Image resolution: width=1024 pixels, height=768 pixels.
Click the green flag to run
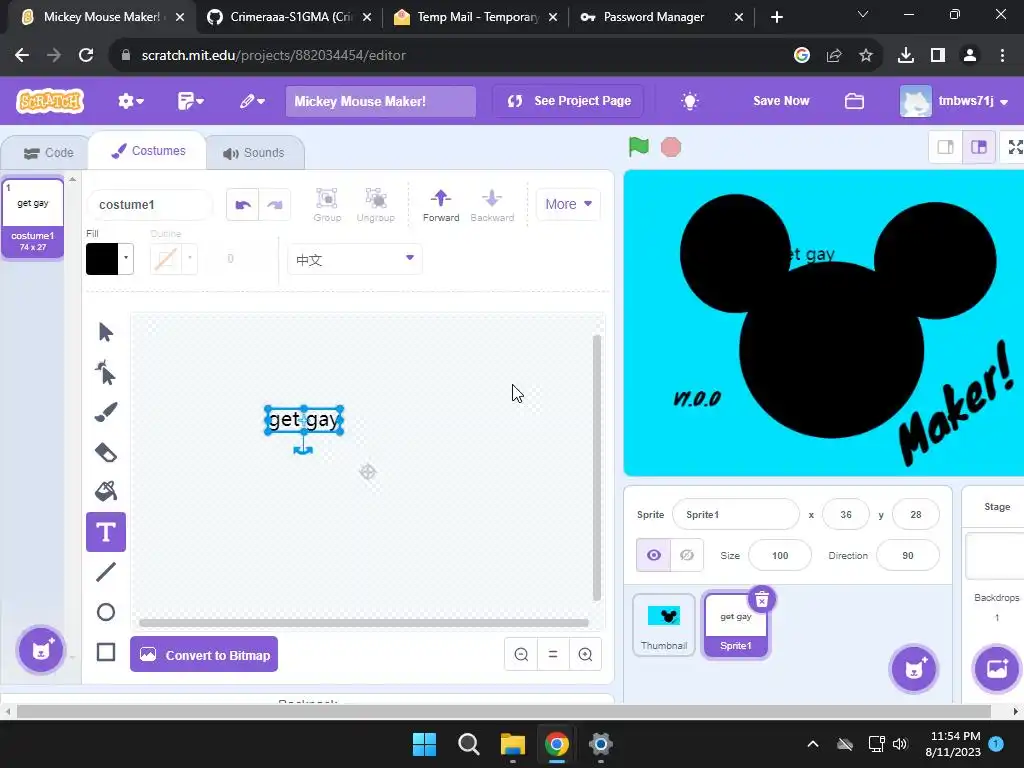(638, 147)
